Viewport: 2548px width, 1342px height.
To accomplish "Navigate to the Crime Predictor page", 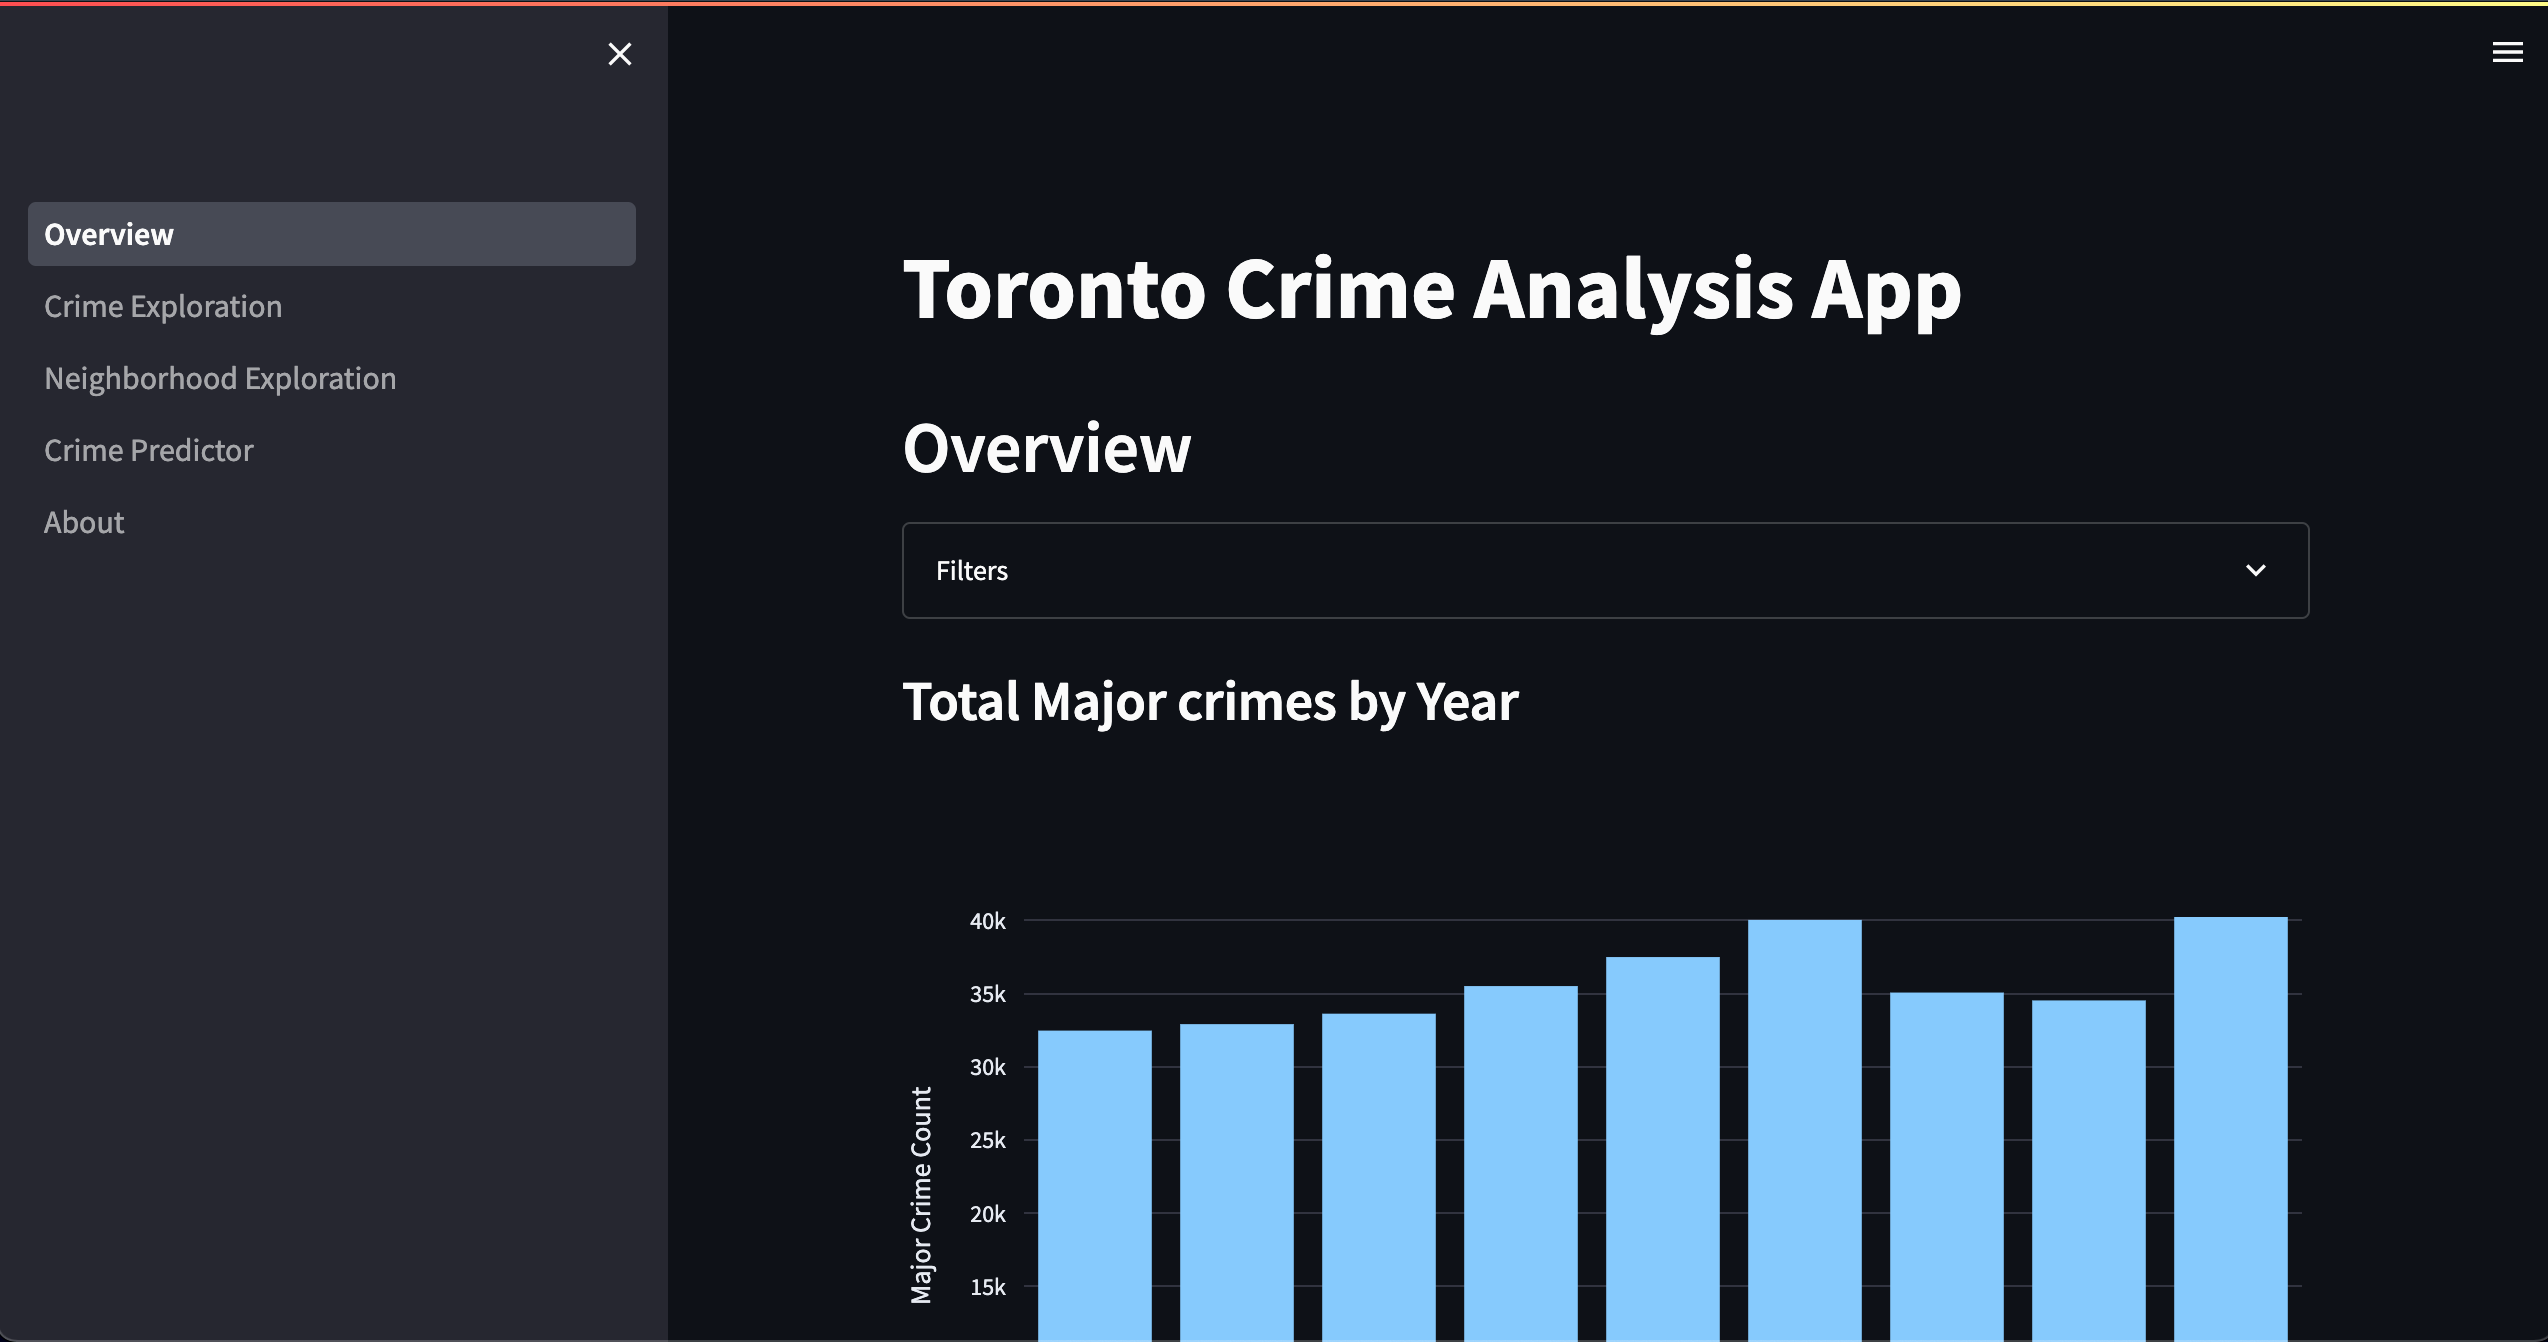I will coord(149,450).
